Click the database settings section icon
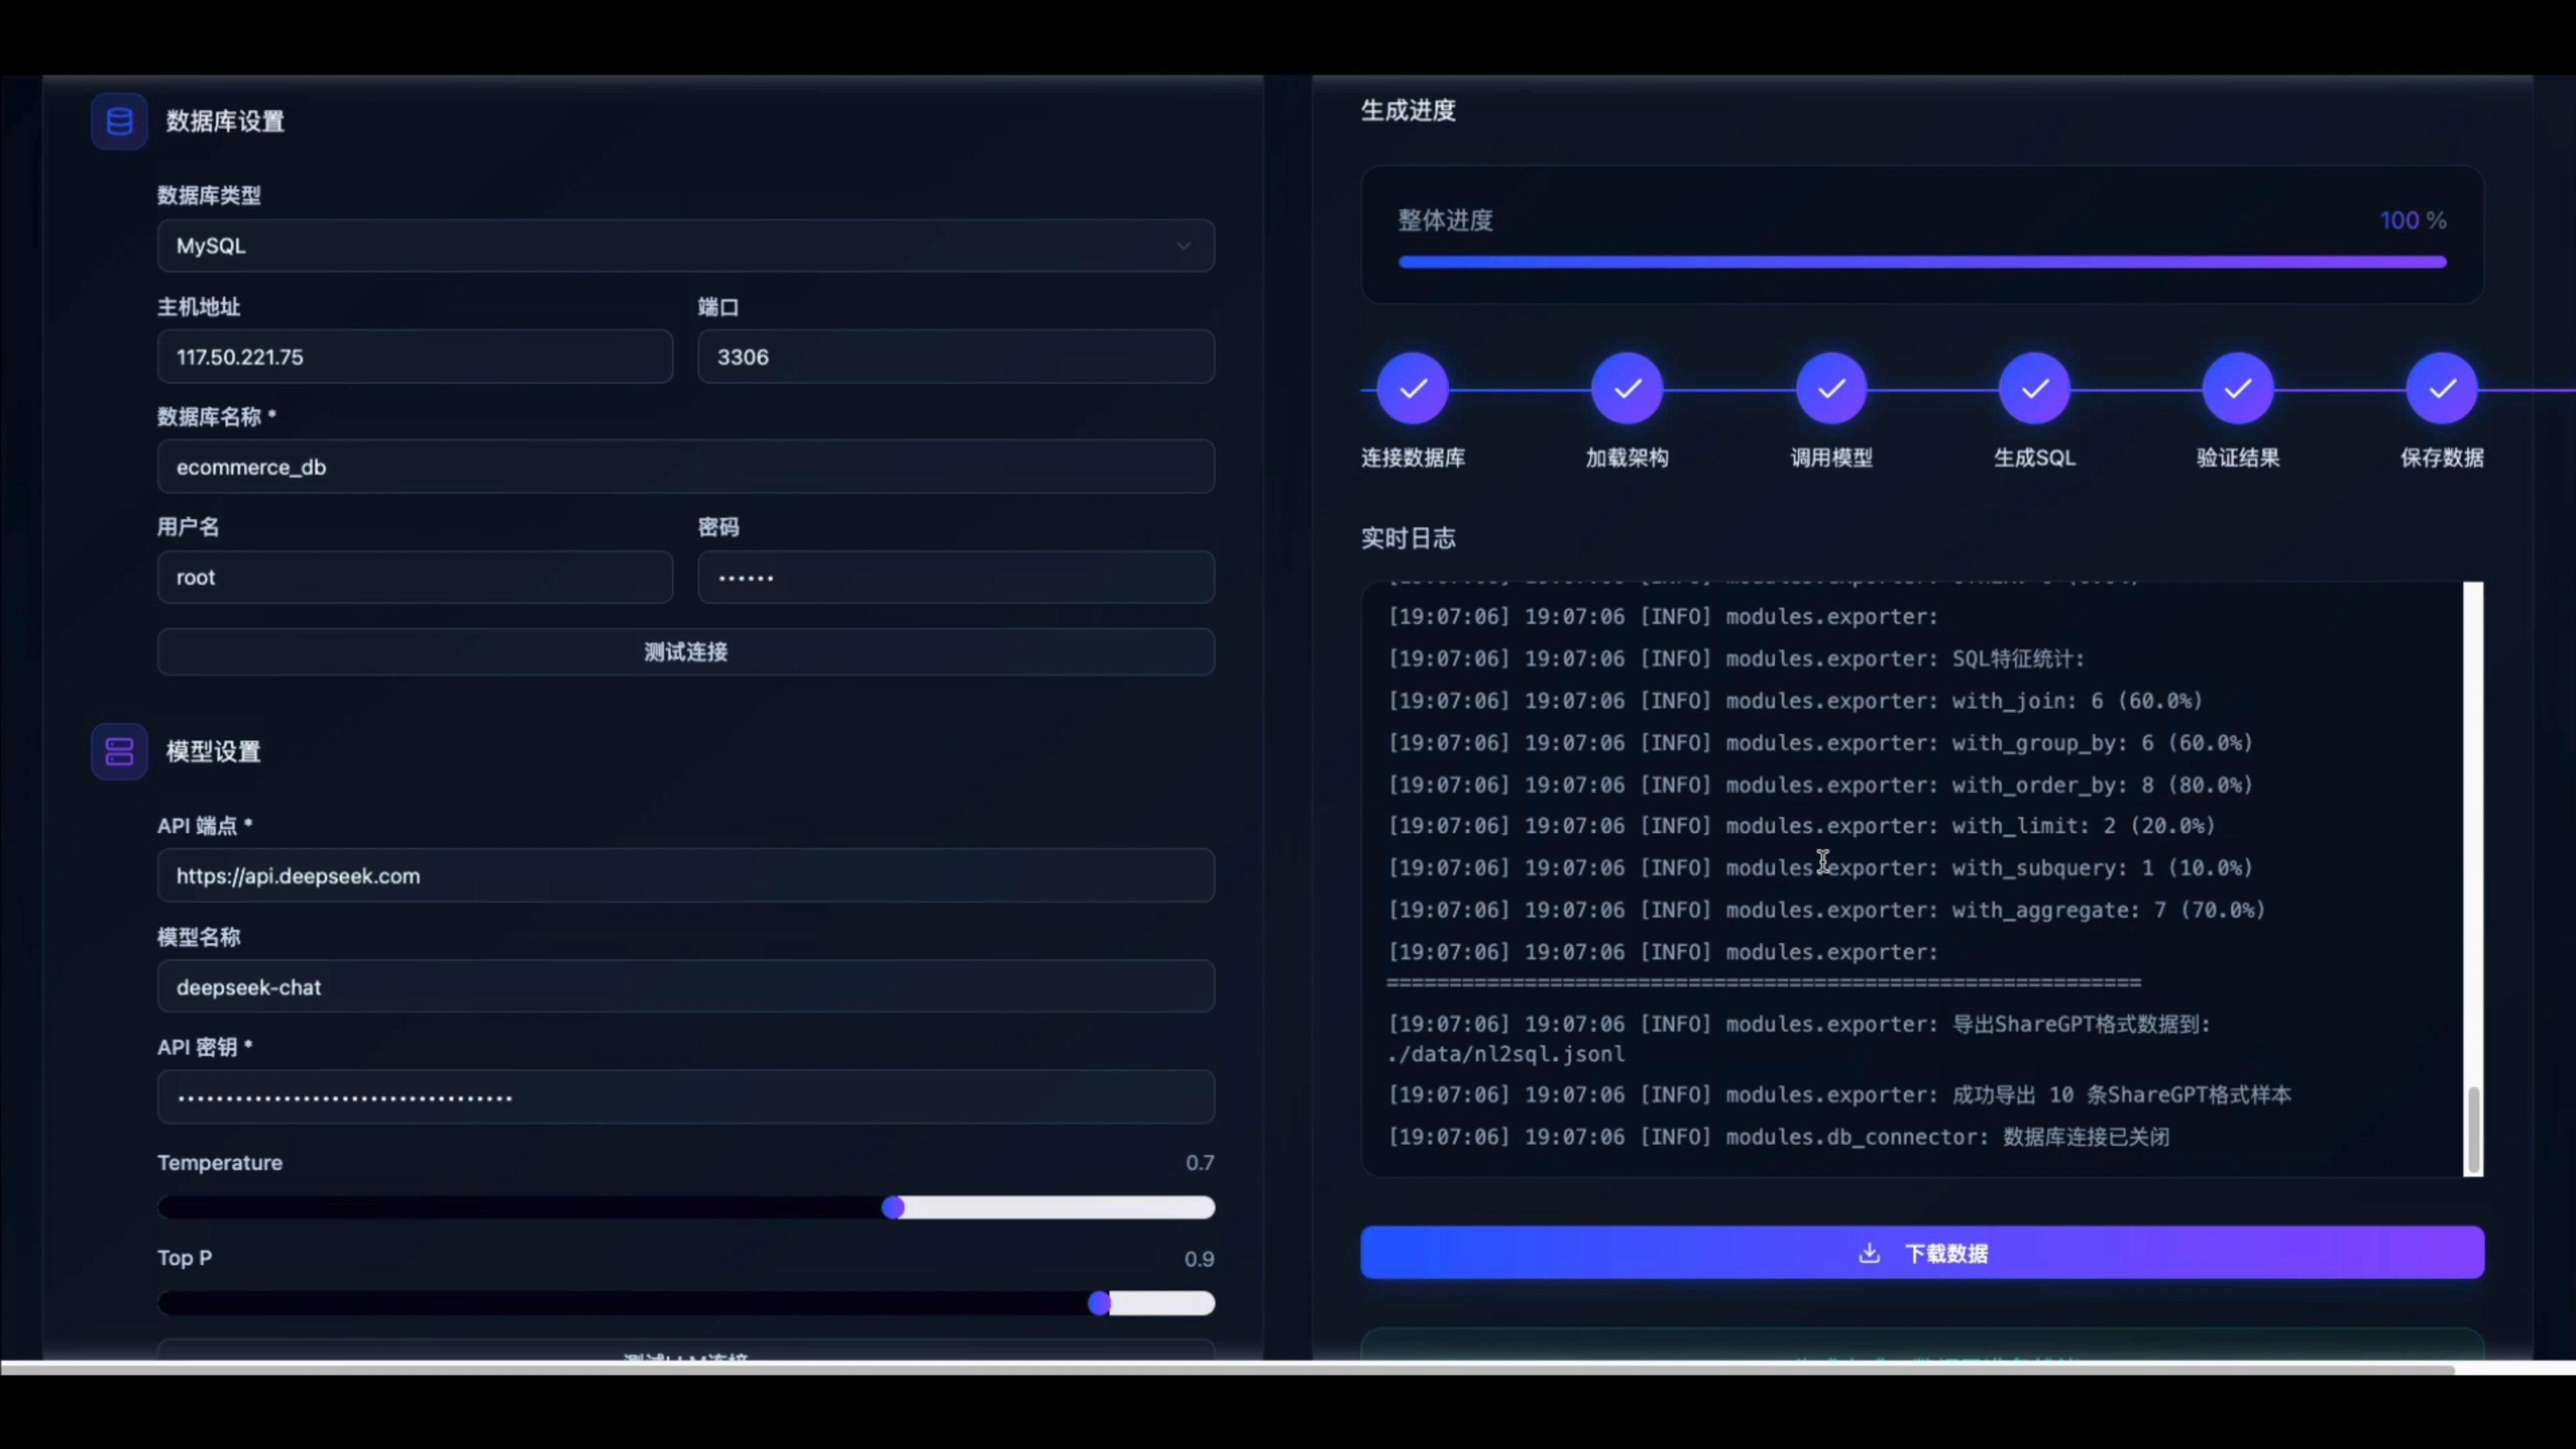 [119, 122]
